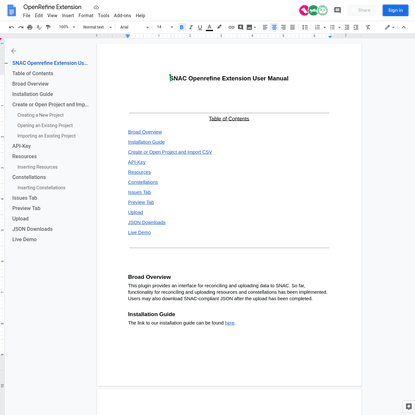Hide the menus with the up chevron
Viewport: 415px width, 415px height.
pos(404,27)
